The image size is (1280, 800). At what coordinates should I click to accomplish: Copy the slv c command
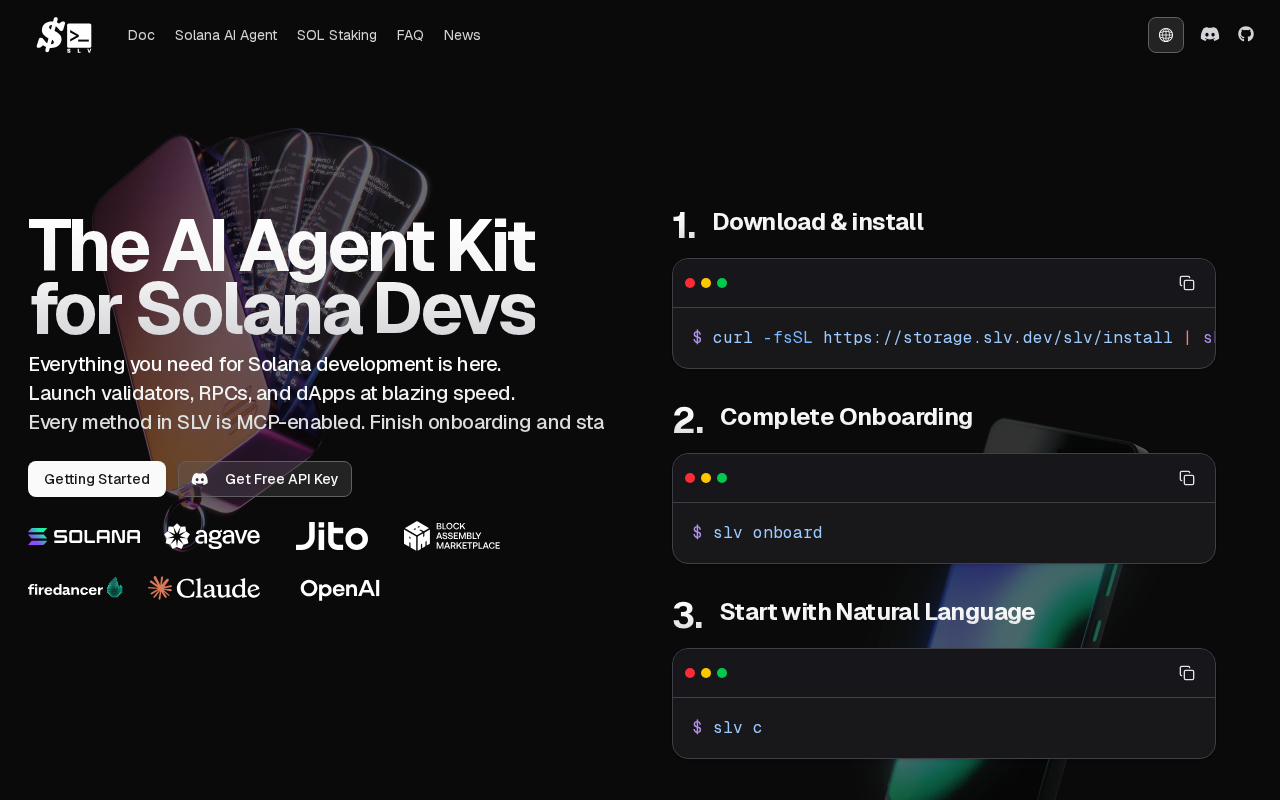(x=1187, y=673)
